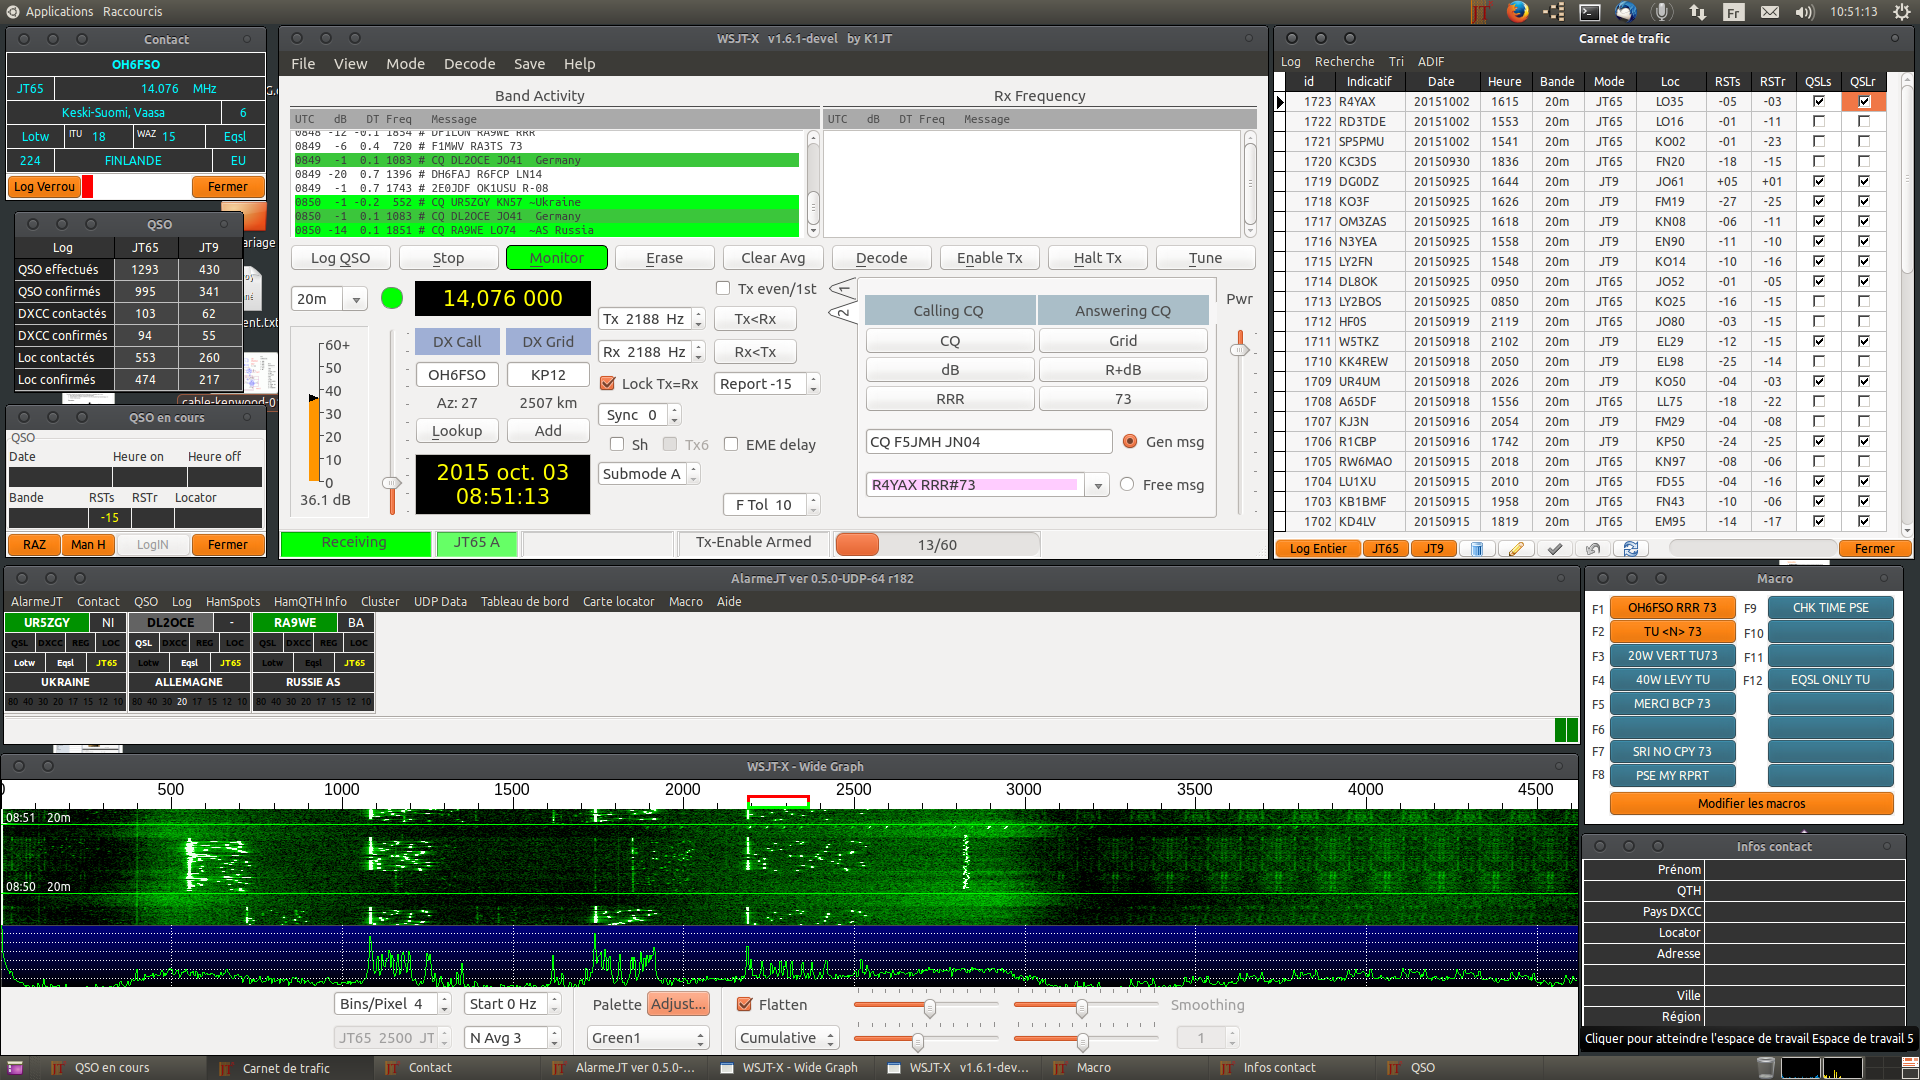
Task: Open the Decode menu in WSJT-X
Action: [x=469, y=64]
